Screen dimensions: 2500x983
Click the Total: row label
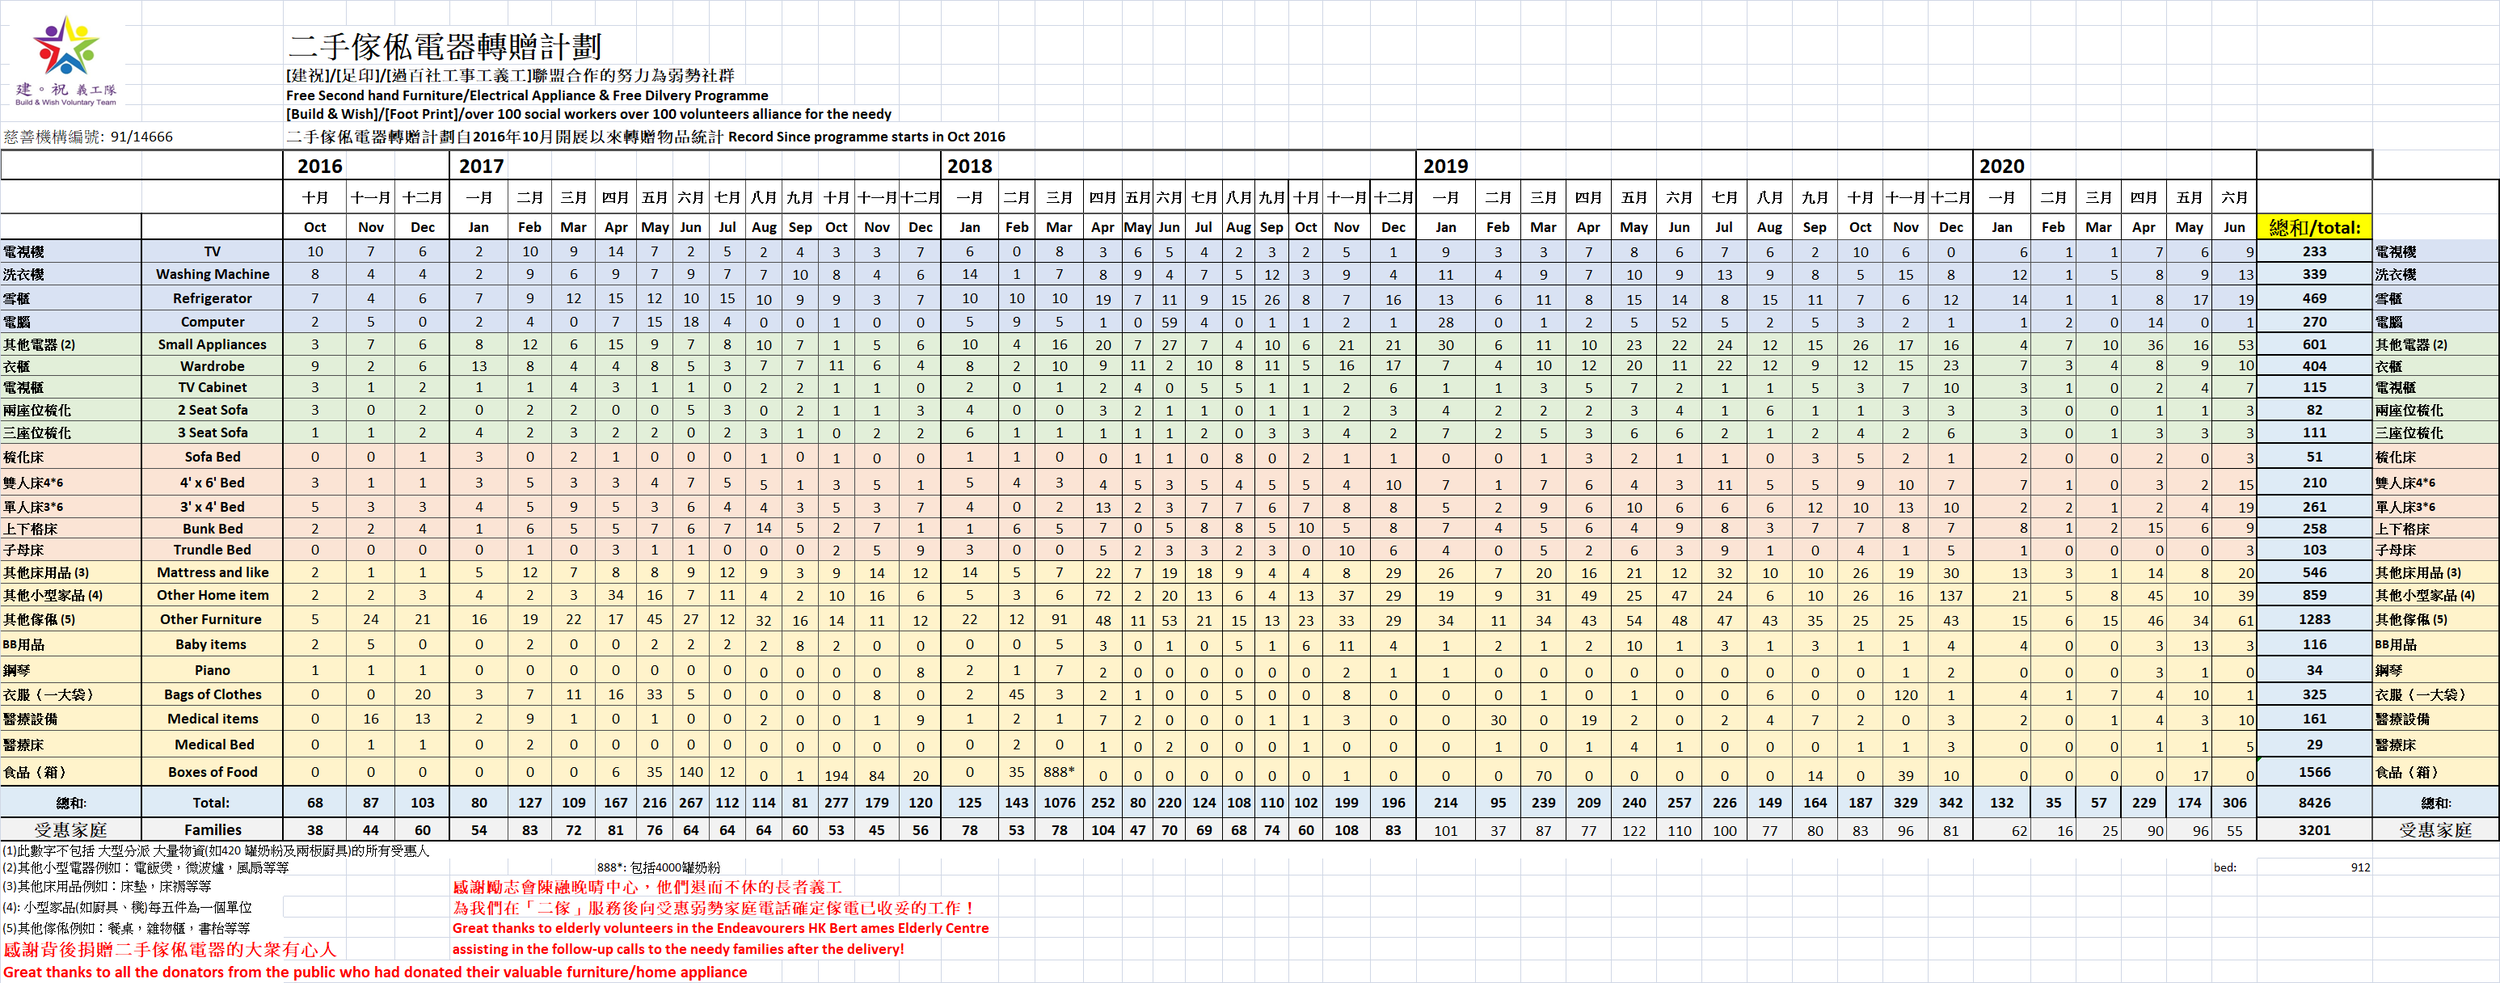coord(212,802)
